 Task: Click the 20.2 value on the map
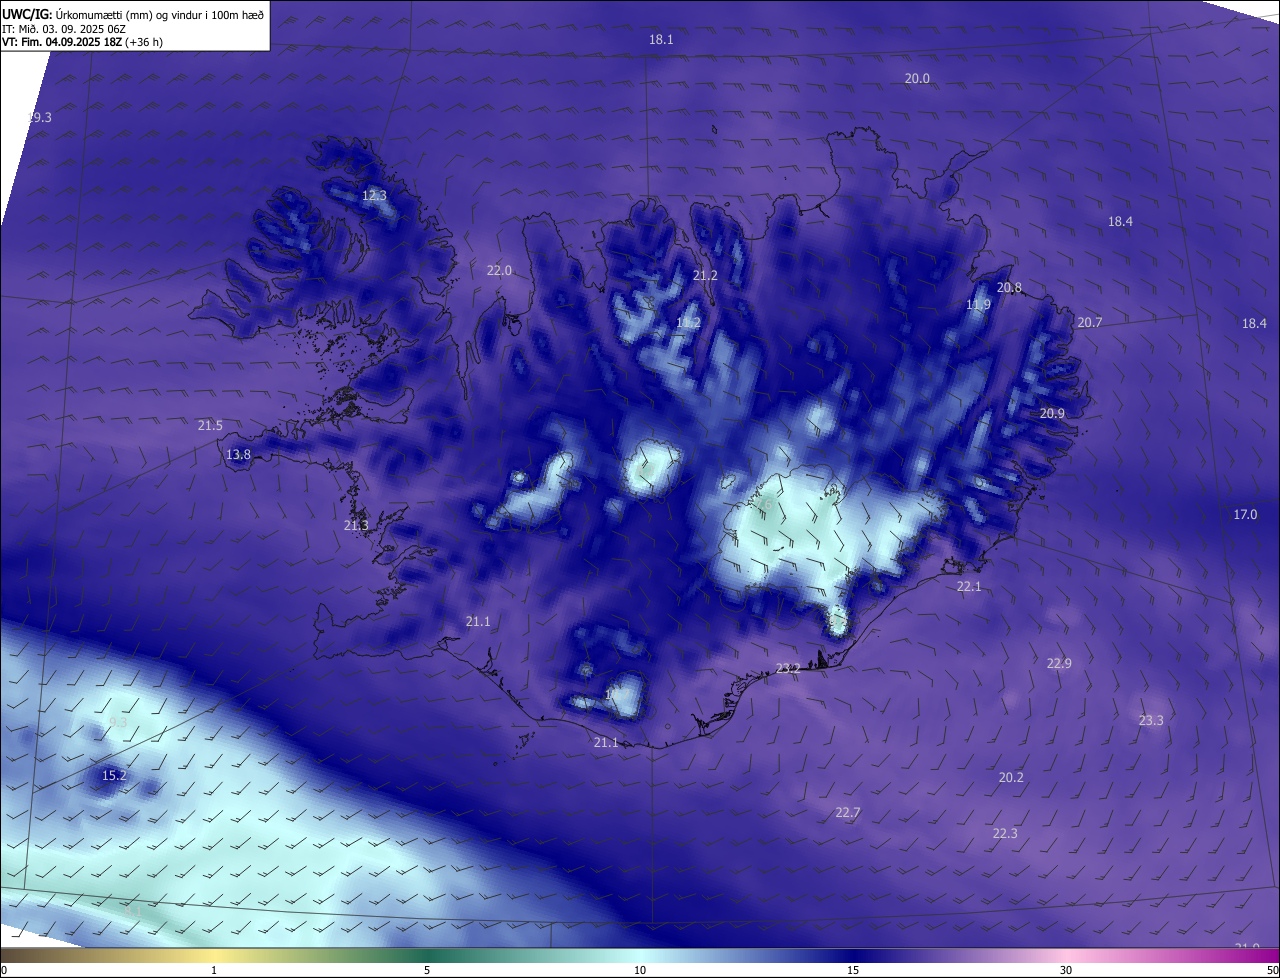pyautogui.click(x=1011, y=778)
